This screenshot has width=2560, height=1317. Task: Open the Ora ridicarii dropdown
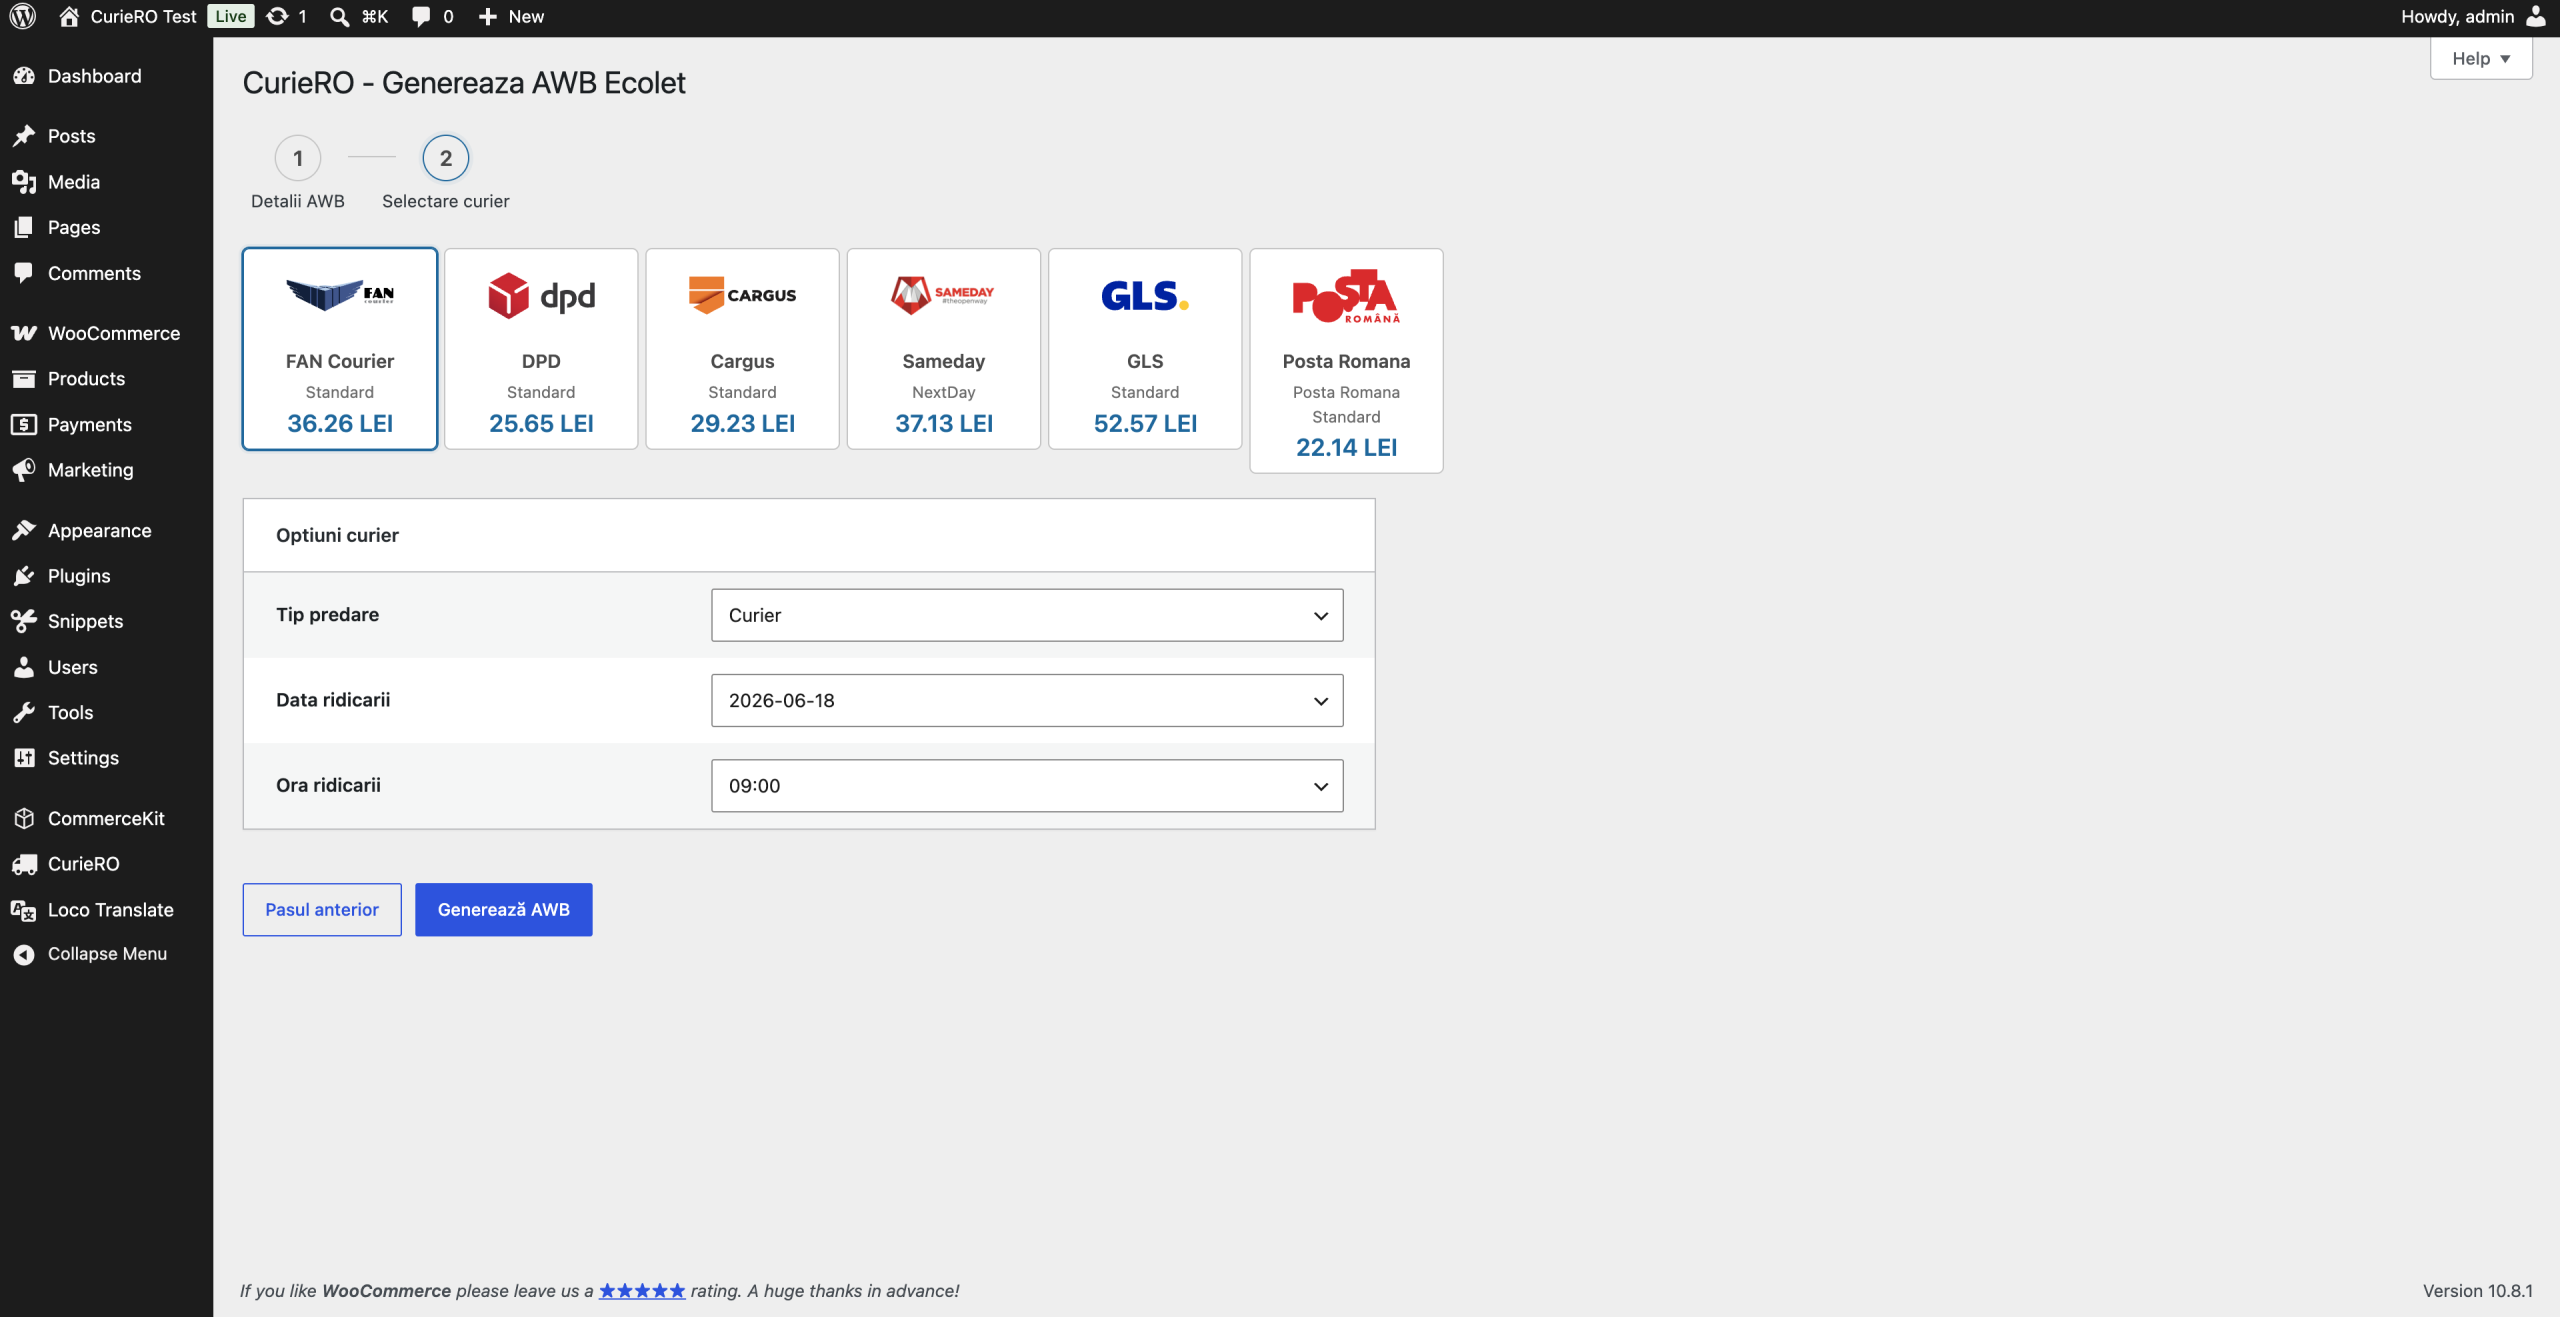pos(1027,786)
